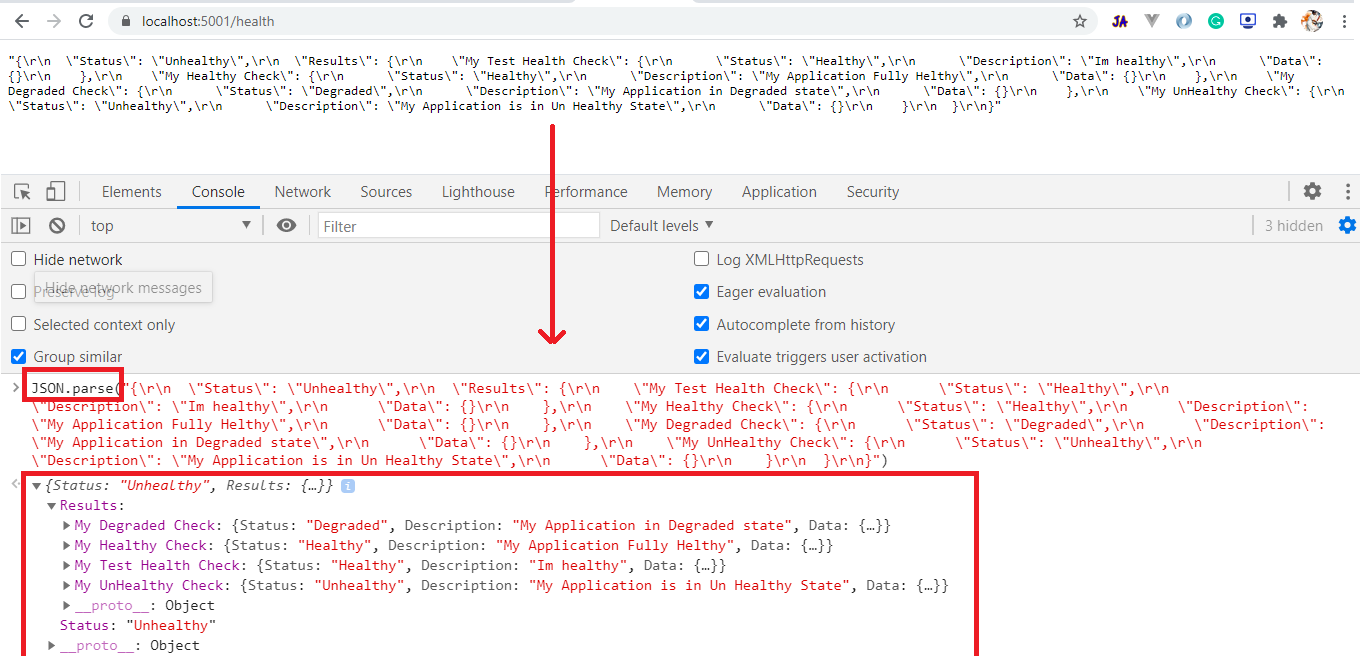Uncheck Autocomplete from history
Viewport: 1360px width, 656px height.
(x=702, y=324)
